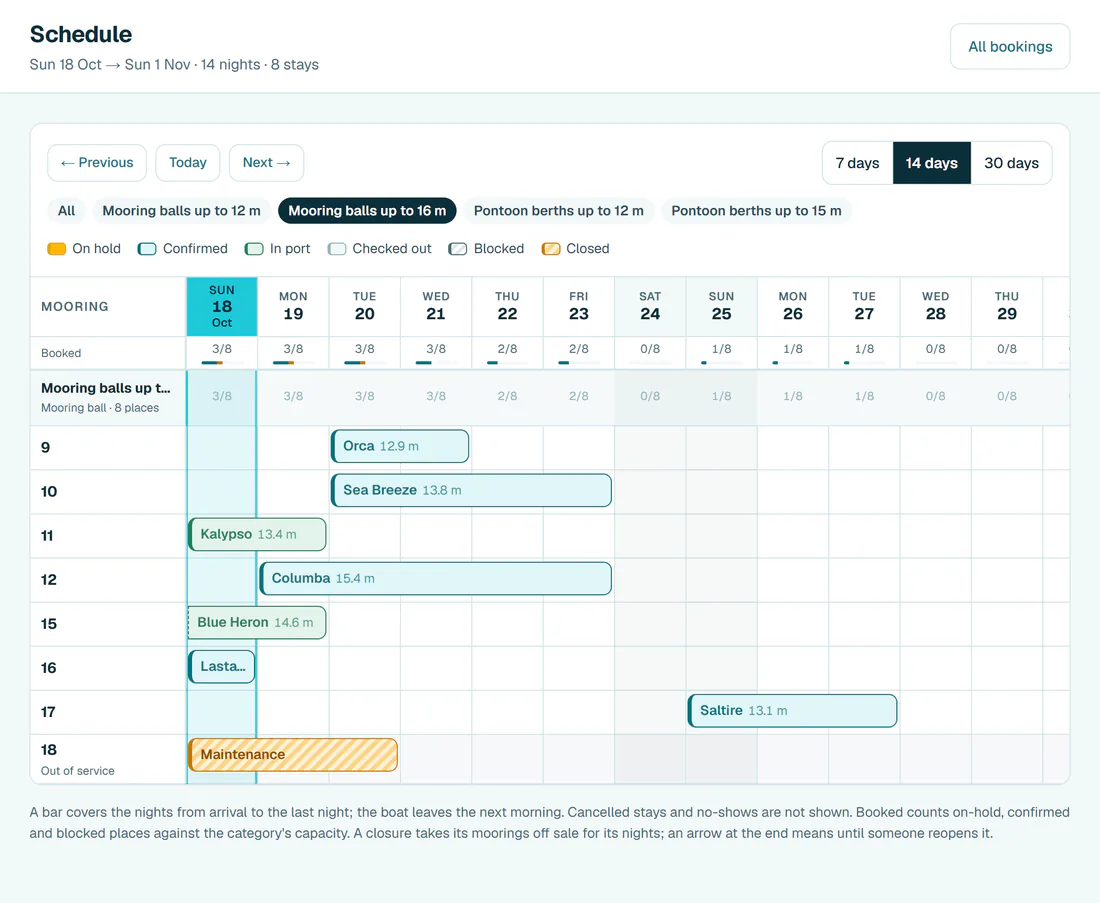Viewport: 1100px width, 903px height.
Task: Click the Closed legend swatch
Action: [x=551, y=248]
